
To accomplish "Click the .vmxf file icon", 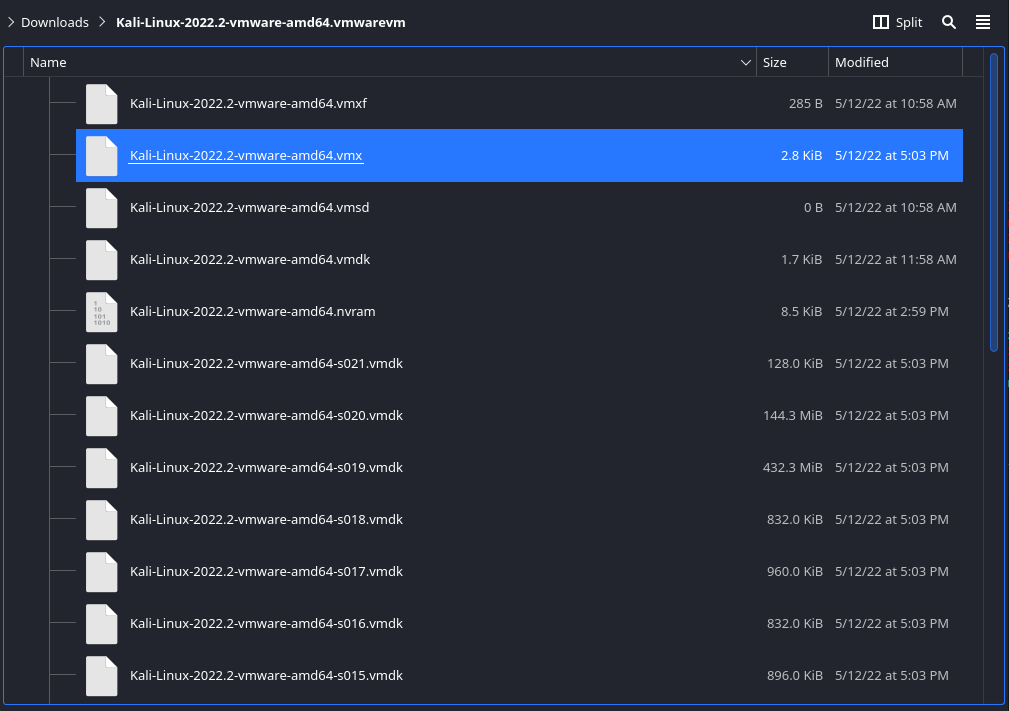I will tap(101, 104).
